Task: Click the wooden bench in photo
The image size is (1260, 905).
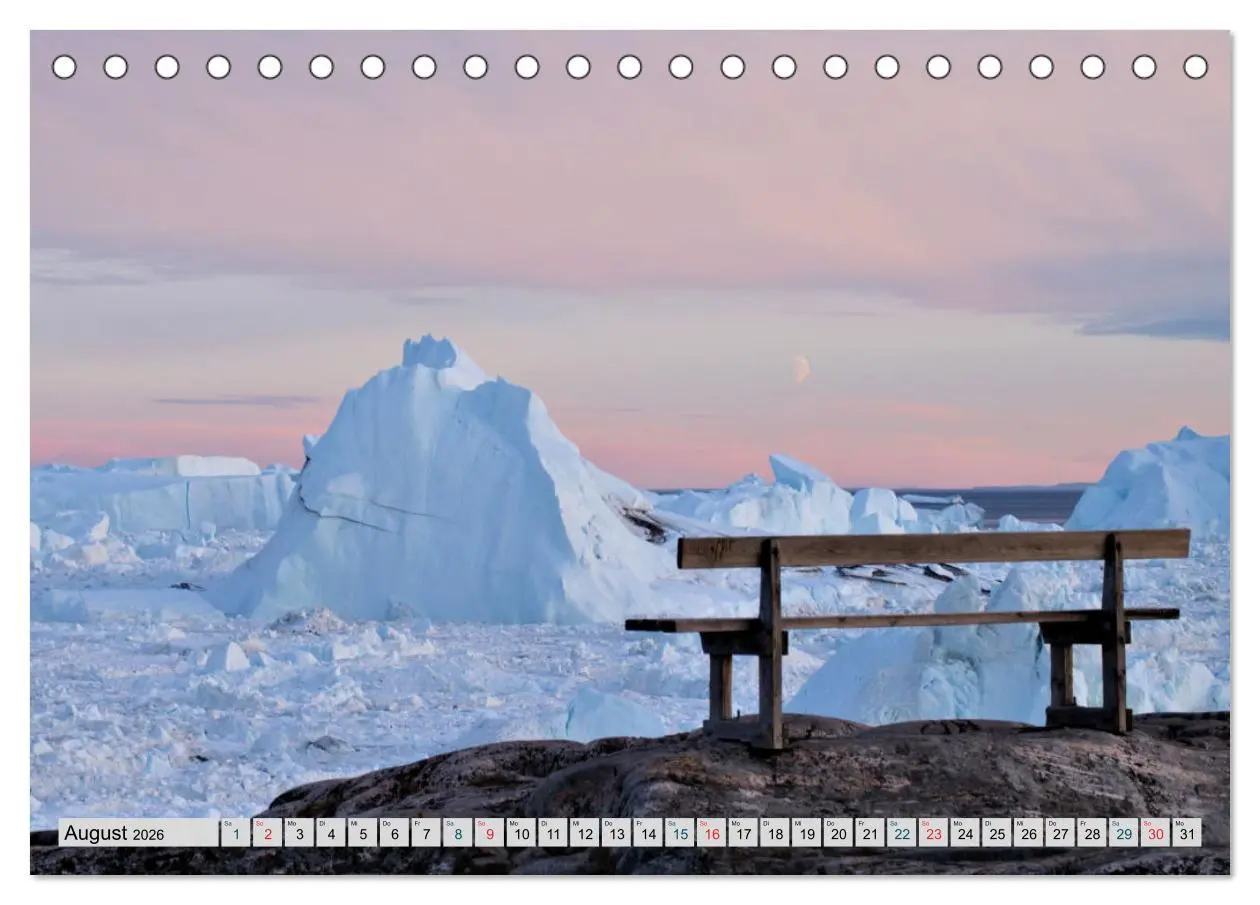Action: tap(908, 637)
